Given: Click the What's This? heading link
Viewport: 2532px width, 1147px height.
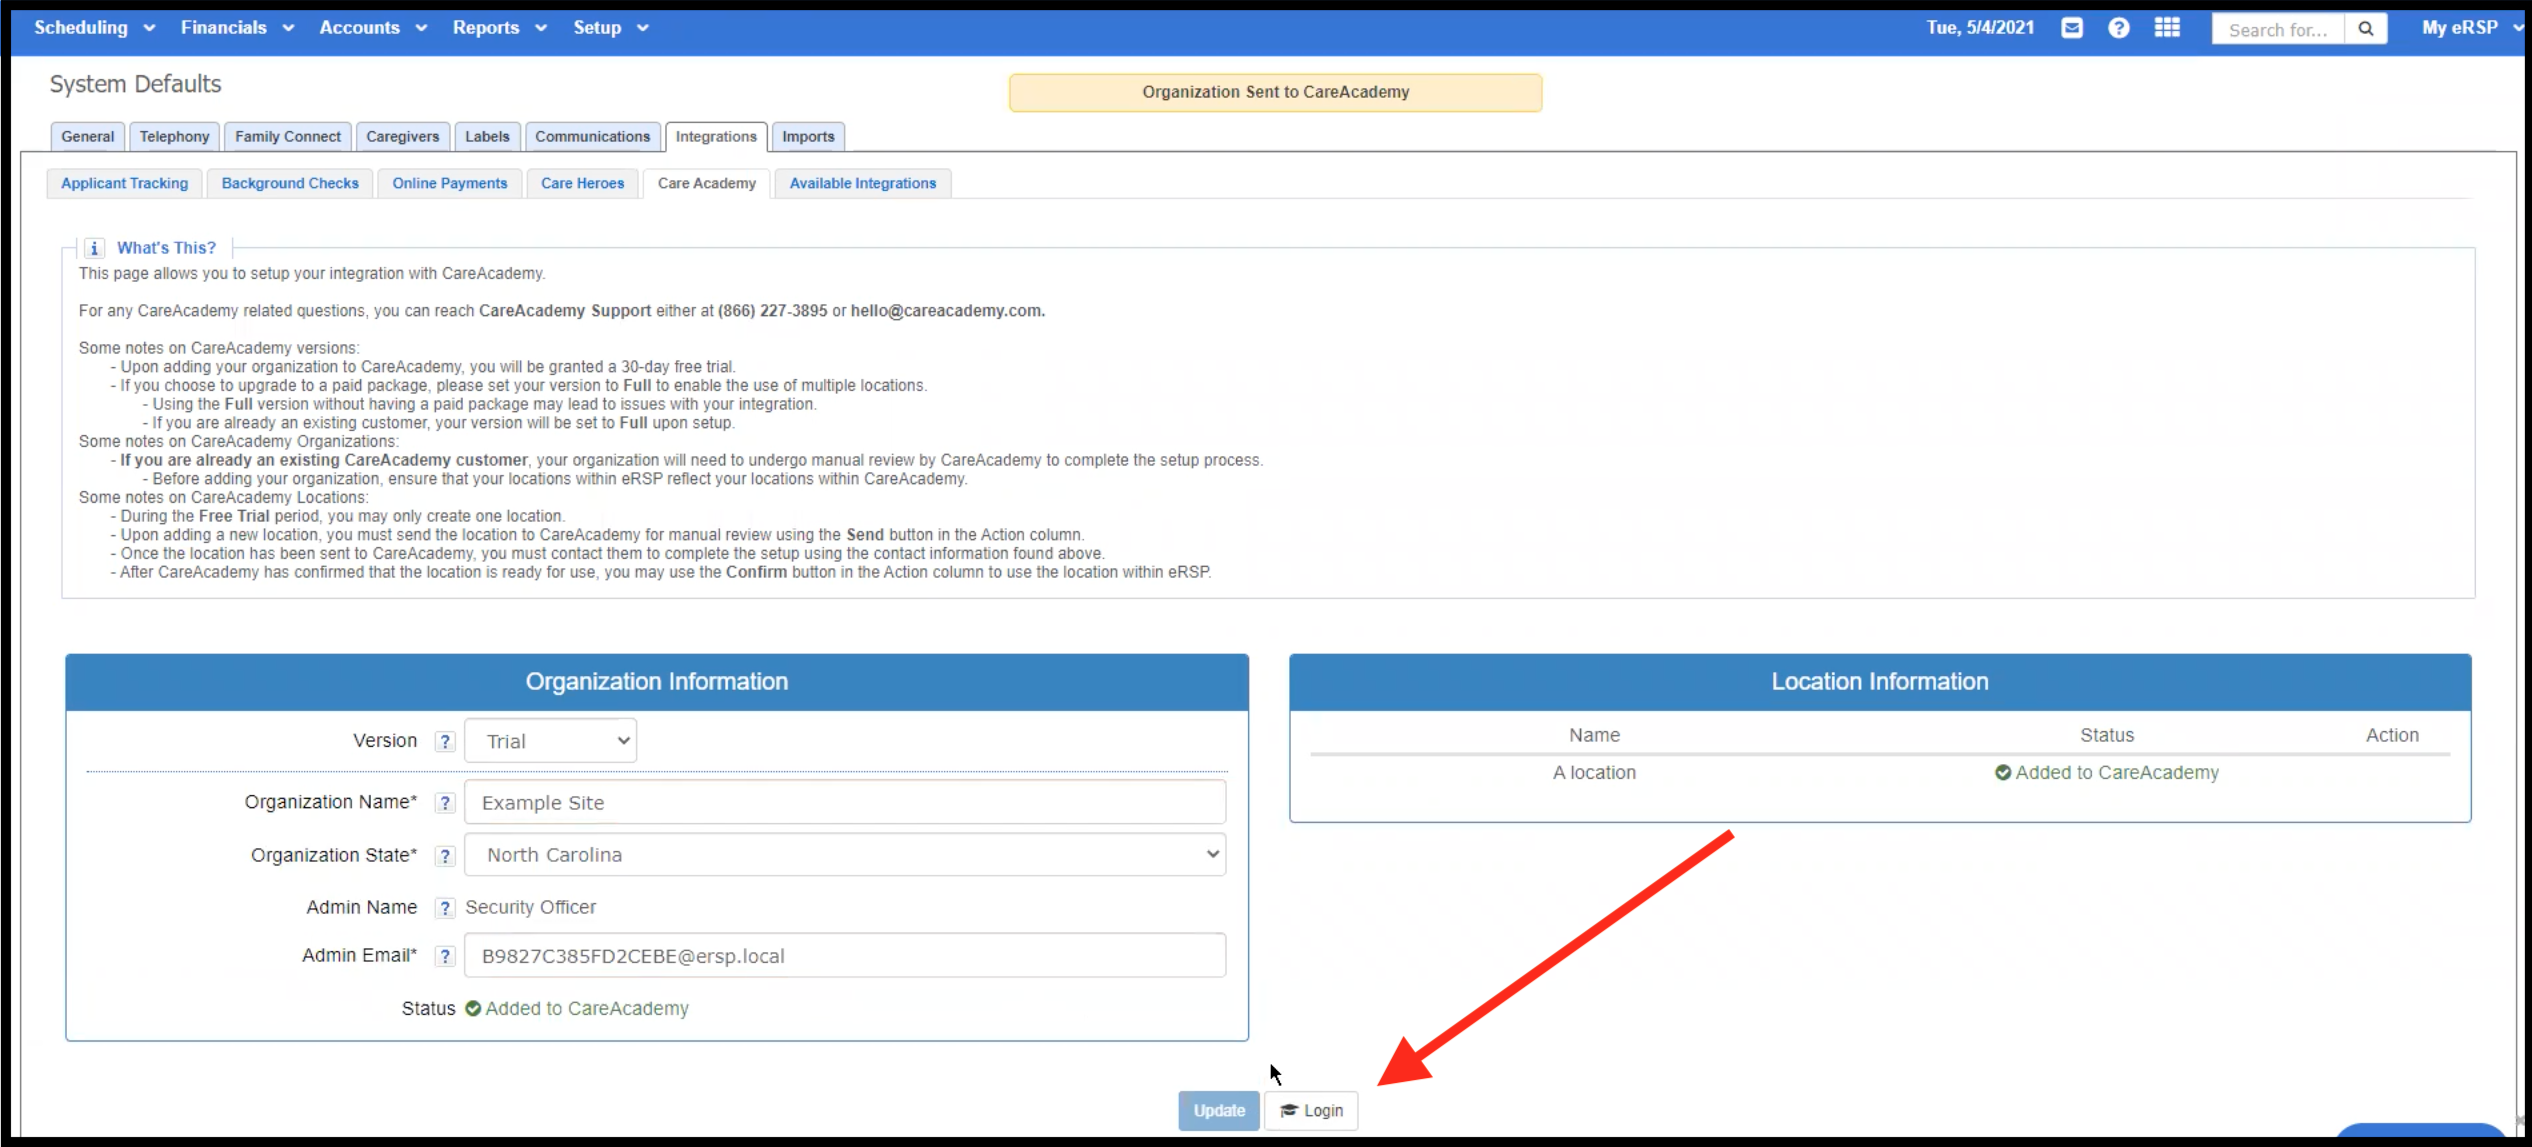Looking at the screenshot, I should click(x=166, y=248).
